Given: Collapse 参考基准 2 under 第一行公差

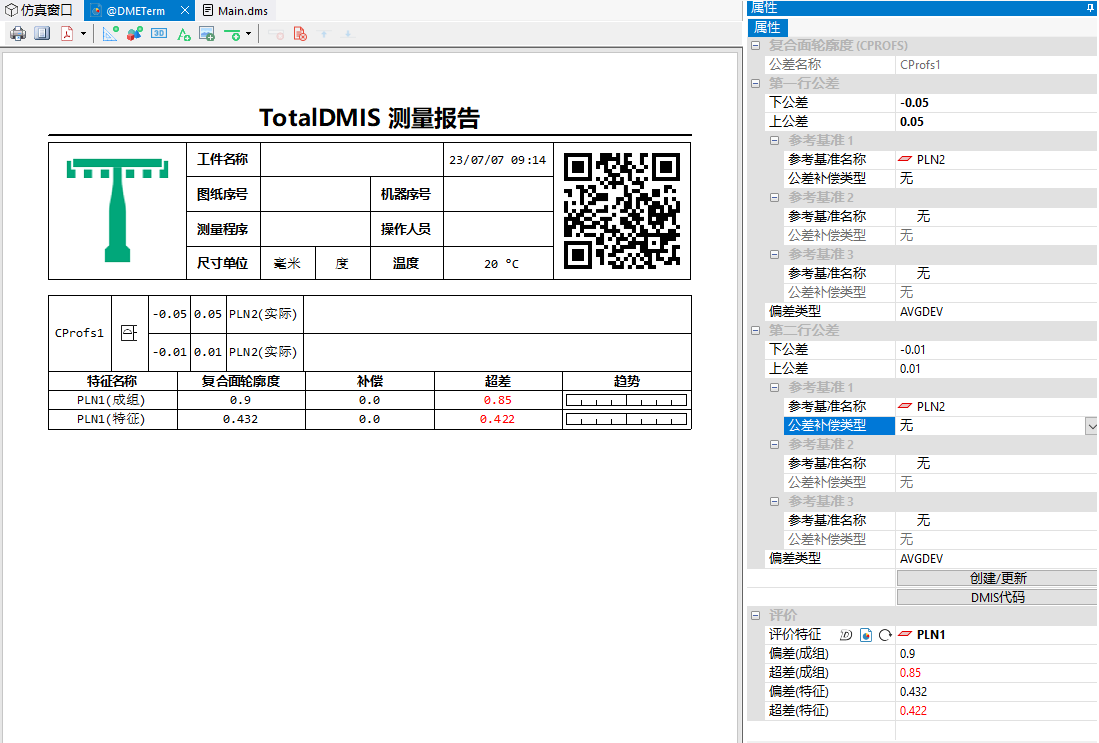Looking at the screenshot, I should [x=774, y=198].
